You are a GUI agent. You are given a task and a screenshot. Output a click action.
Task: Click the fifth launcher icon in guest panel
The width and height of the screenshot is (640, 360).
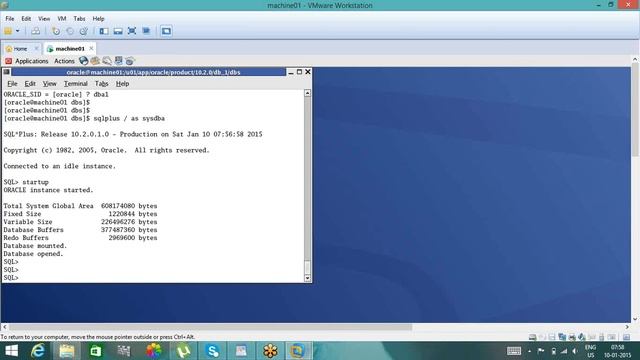point(130,61)
